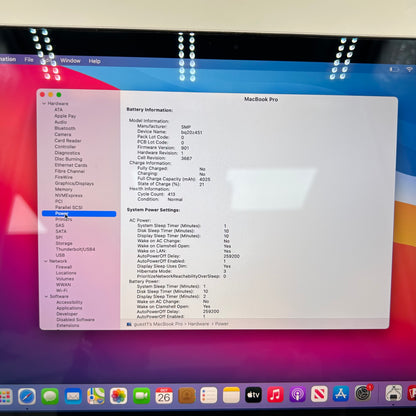Image resolution: width=416 pixels, height=416 pixels.
Task: Open the Calendar icon showing 26
Action: pyautogui.click(x=164, y=396)
